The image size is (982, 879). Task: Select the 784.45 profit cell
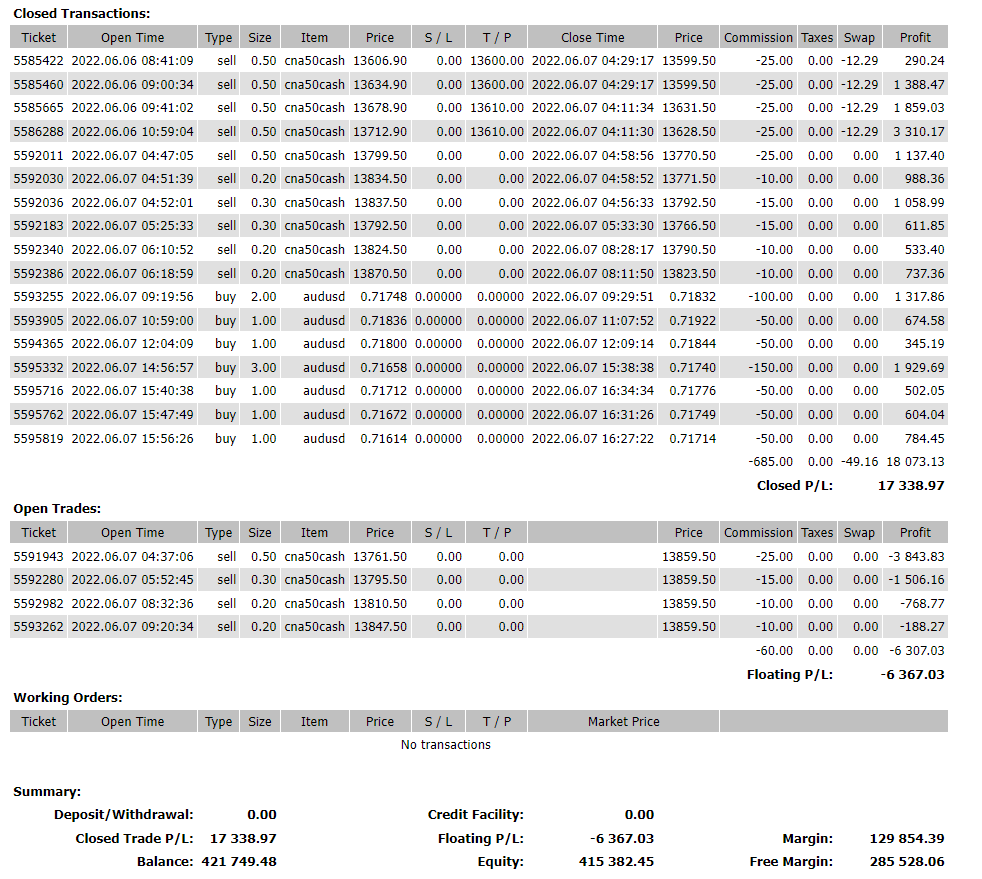(924, 439)
